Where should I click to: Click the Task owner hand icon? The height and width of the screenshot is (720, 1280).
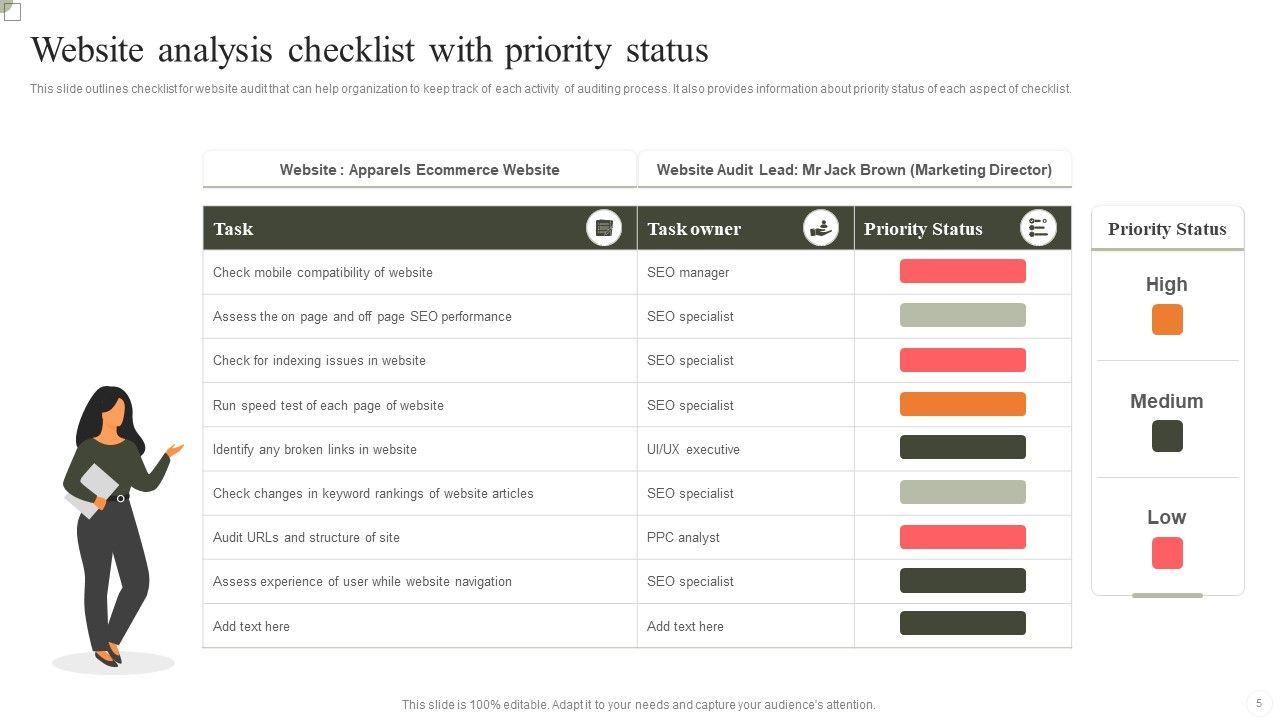click(821, 228)
